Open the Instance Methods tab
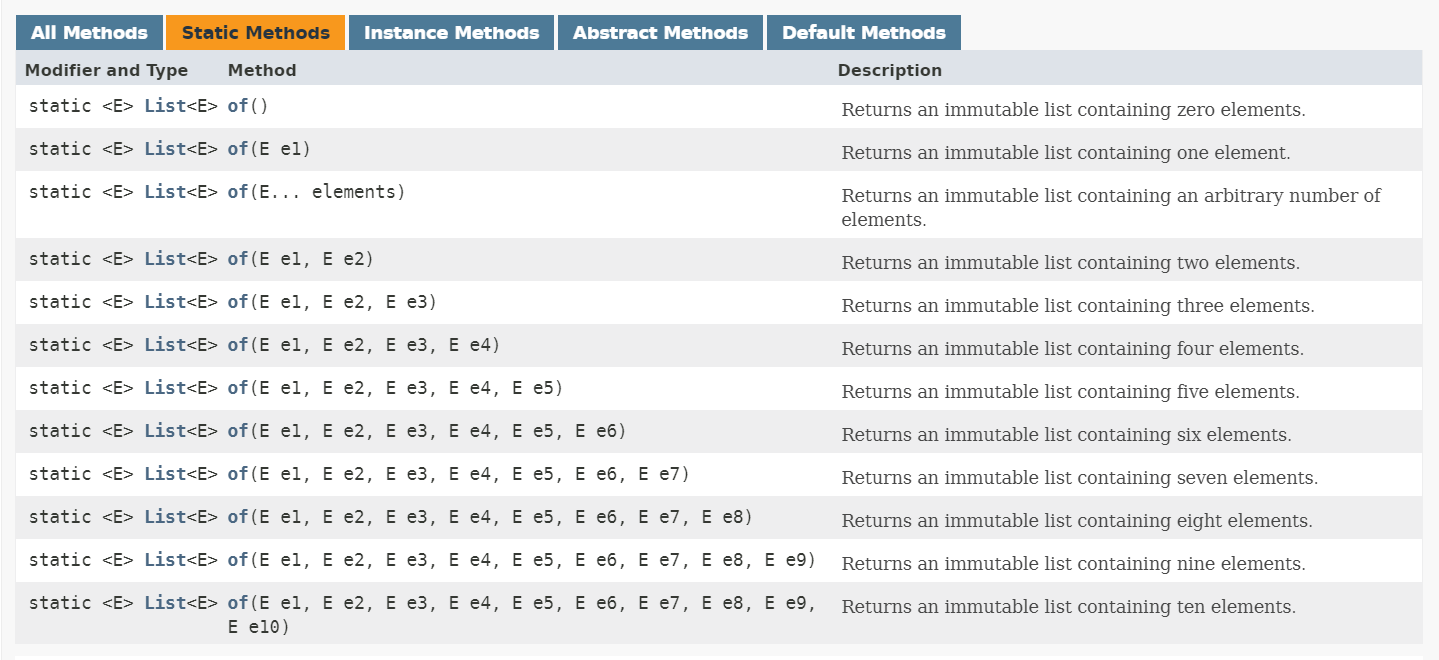 (451, 33)
